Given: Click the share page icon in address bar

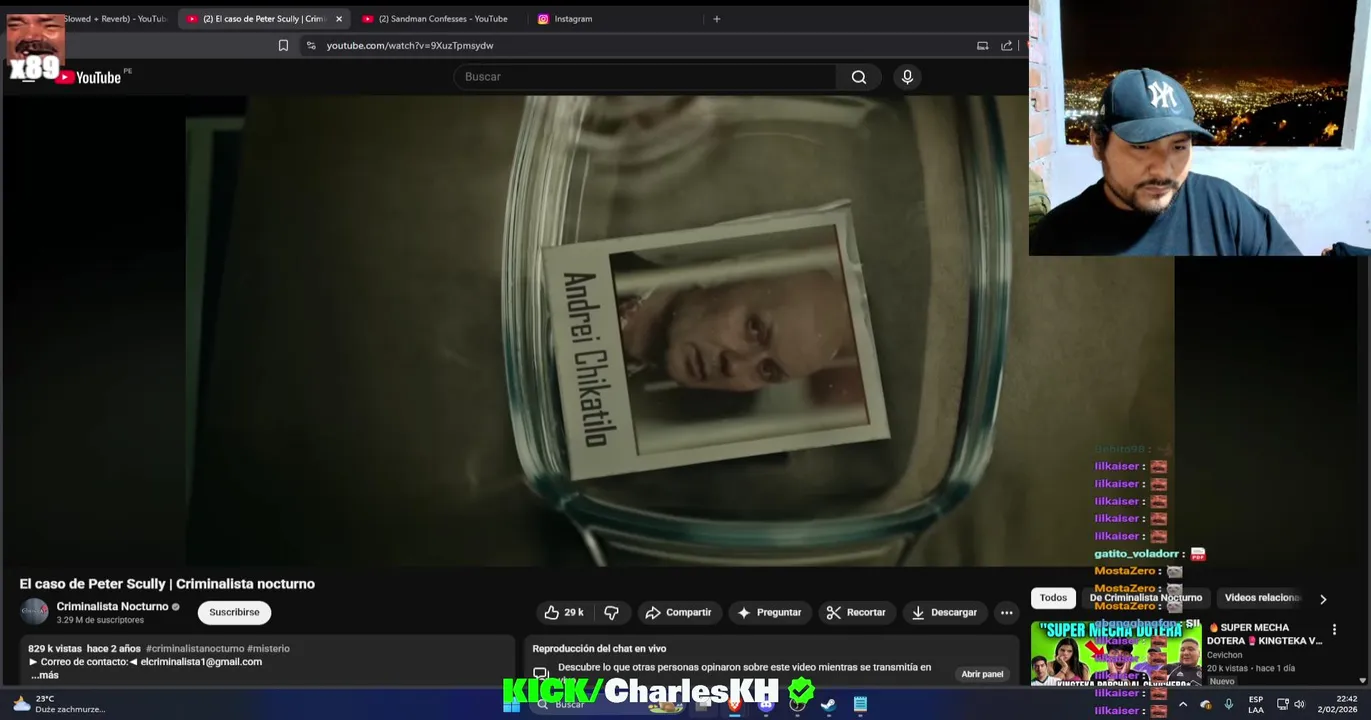Looking at the screenshot, I should (1006, 45).
